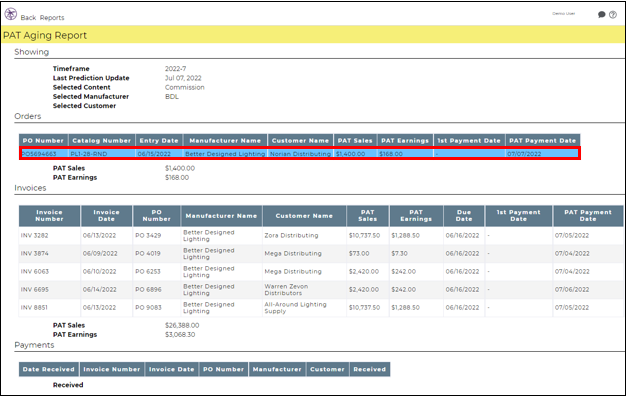629x398 pixels.
Task: Click selected manufacturer value BDL
Action: (172, 97)
